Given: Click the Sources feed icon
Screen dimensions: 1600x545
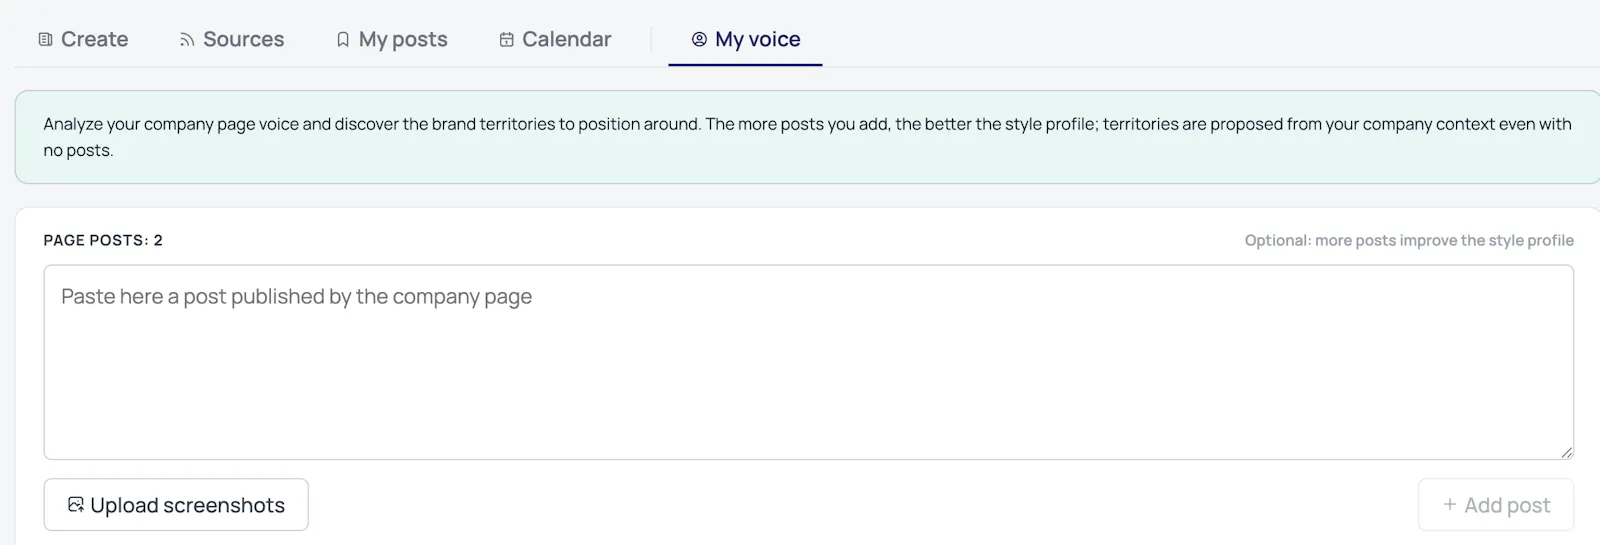Looking at the screenshot, I should click(x=187, y=40).
